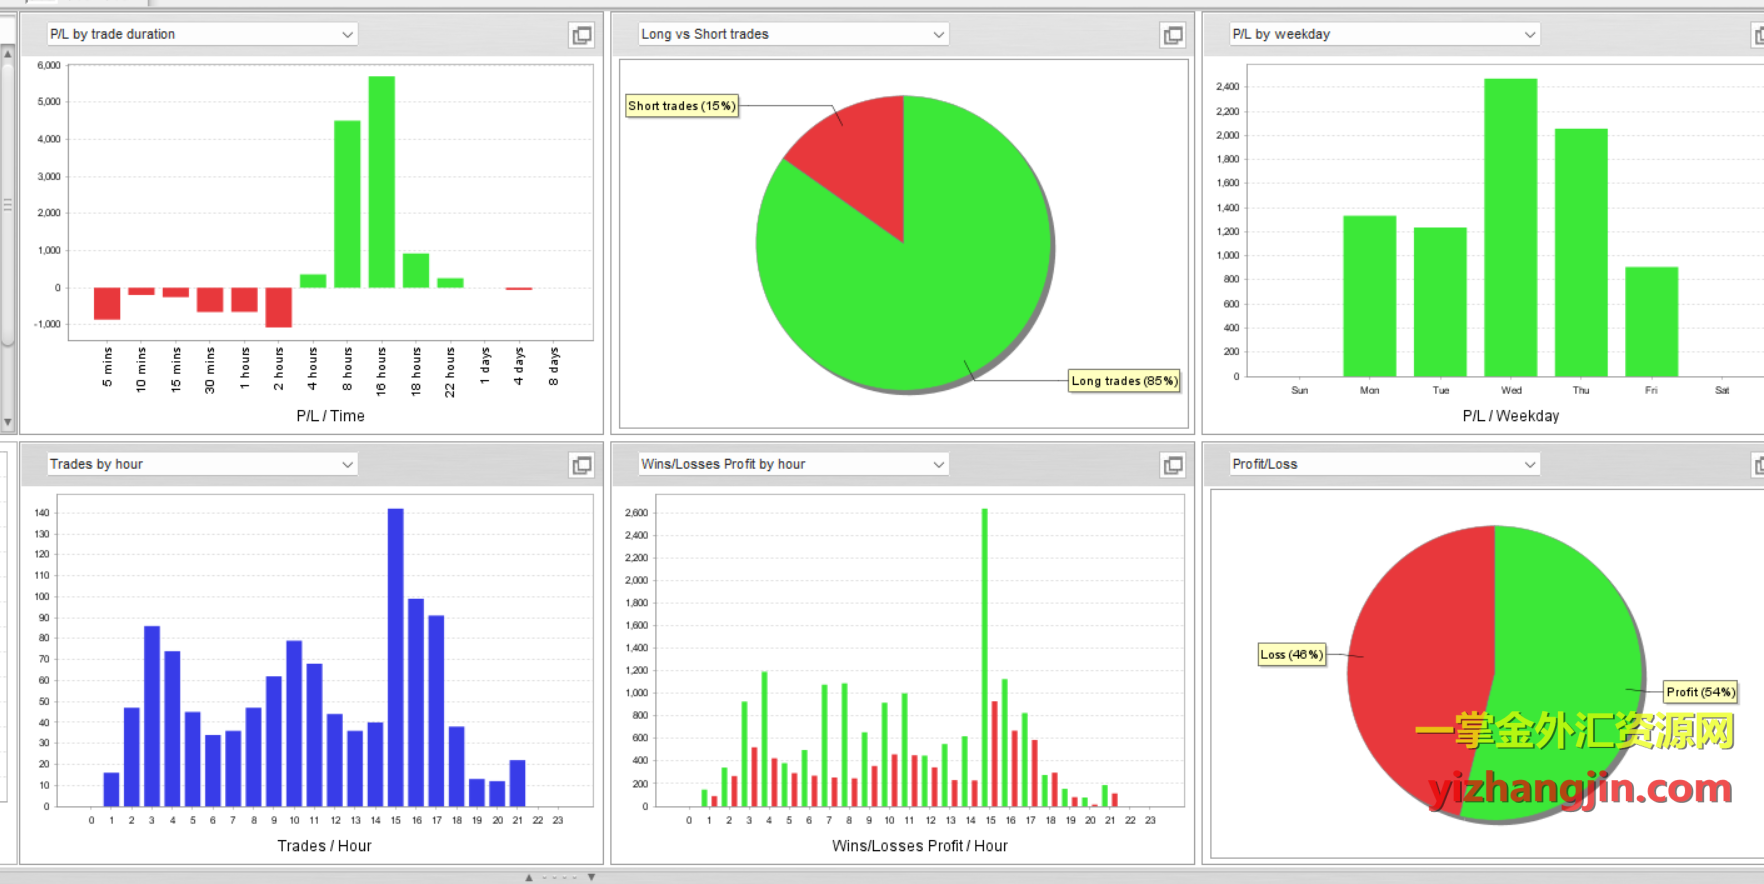Viewport: 1764px width, 884px height.
Task: Open the Profit/Loss chart selector dropdown
Action: tap(1529, 464)
